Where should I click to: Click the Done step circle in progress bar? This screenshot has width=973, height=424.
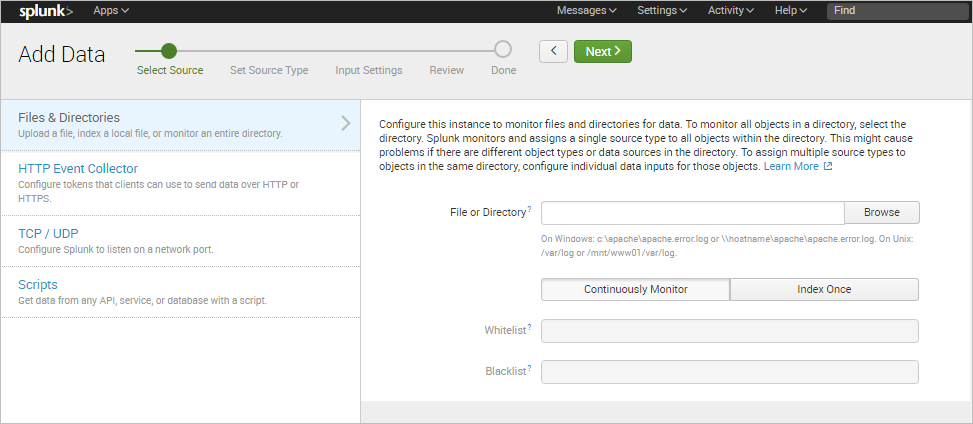point(503,50)
